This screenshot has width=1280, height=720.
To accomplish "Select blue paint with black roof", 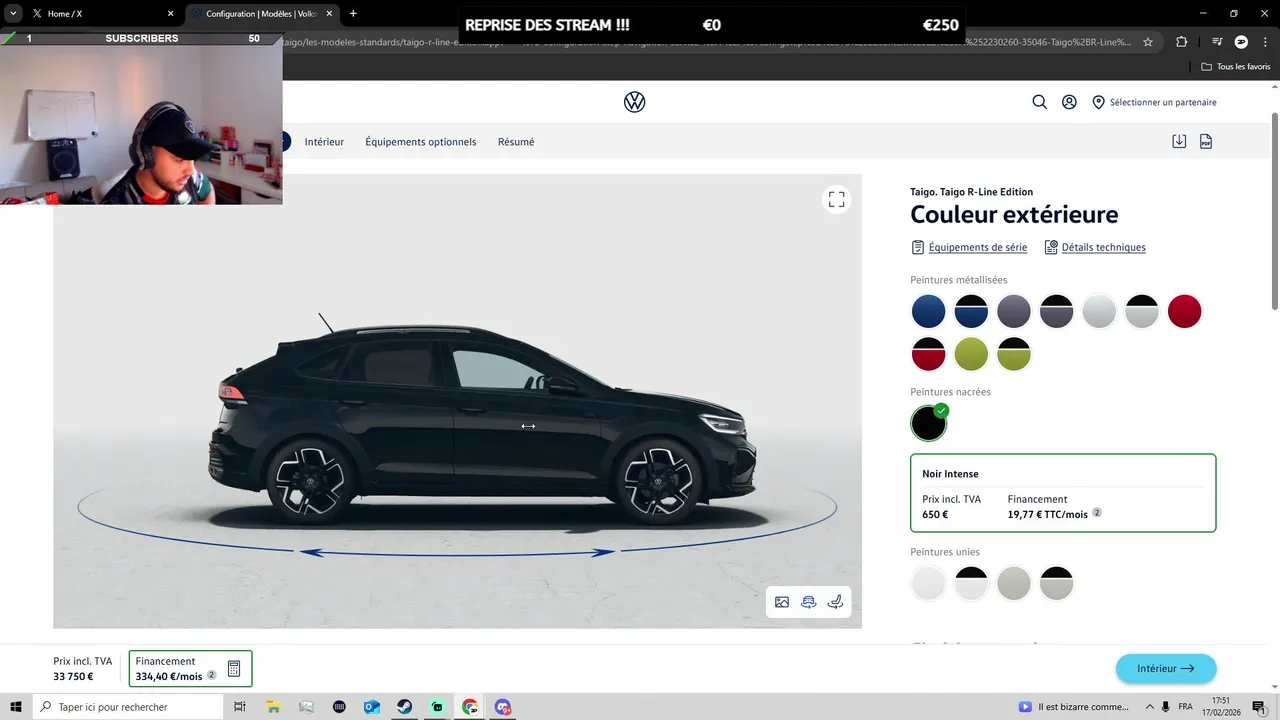I will click(x=971, y=311).
